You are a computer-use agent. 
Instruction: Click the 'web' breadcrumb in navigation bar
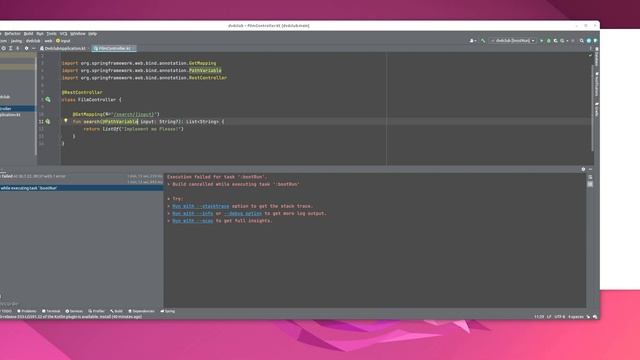(x=48, y=41)
